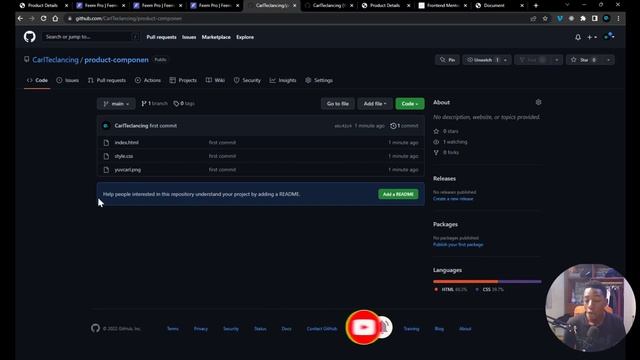Screen dimensions: 640x360
Task: Go to browser home icon
Action: [x=55, y=18]
